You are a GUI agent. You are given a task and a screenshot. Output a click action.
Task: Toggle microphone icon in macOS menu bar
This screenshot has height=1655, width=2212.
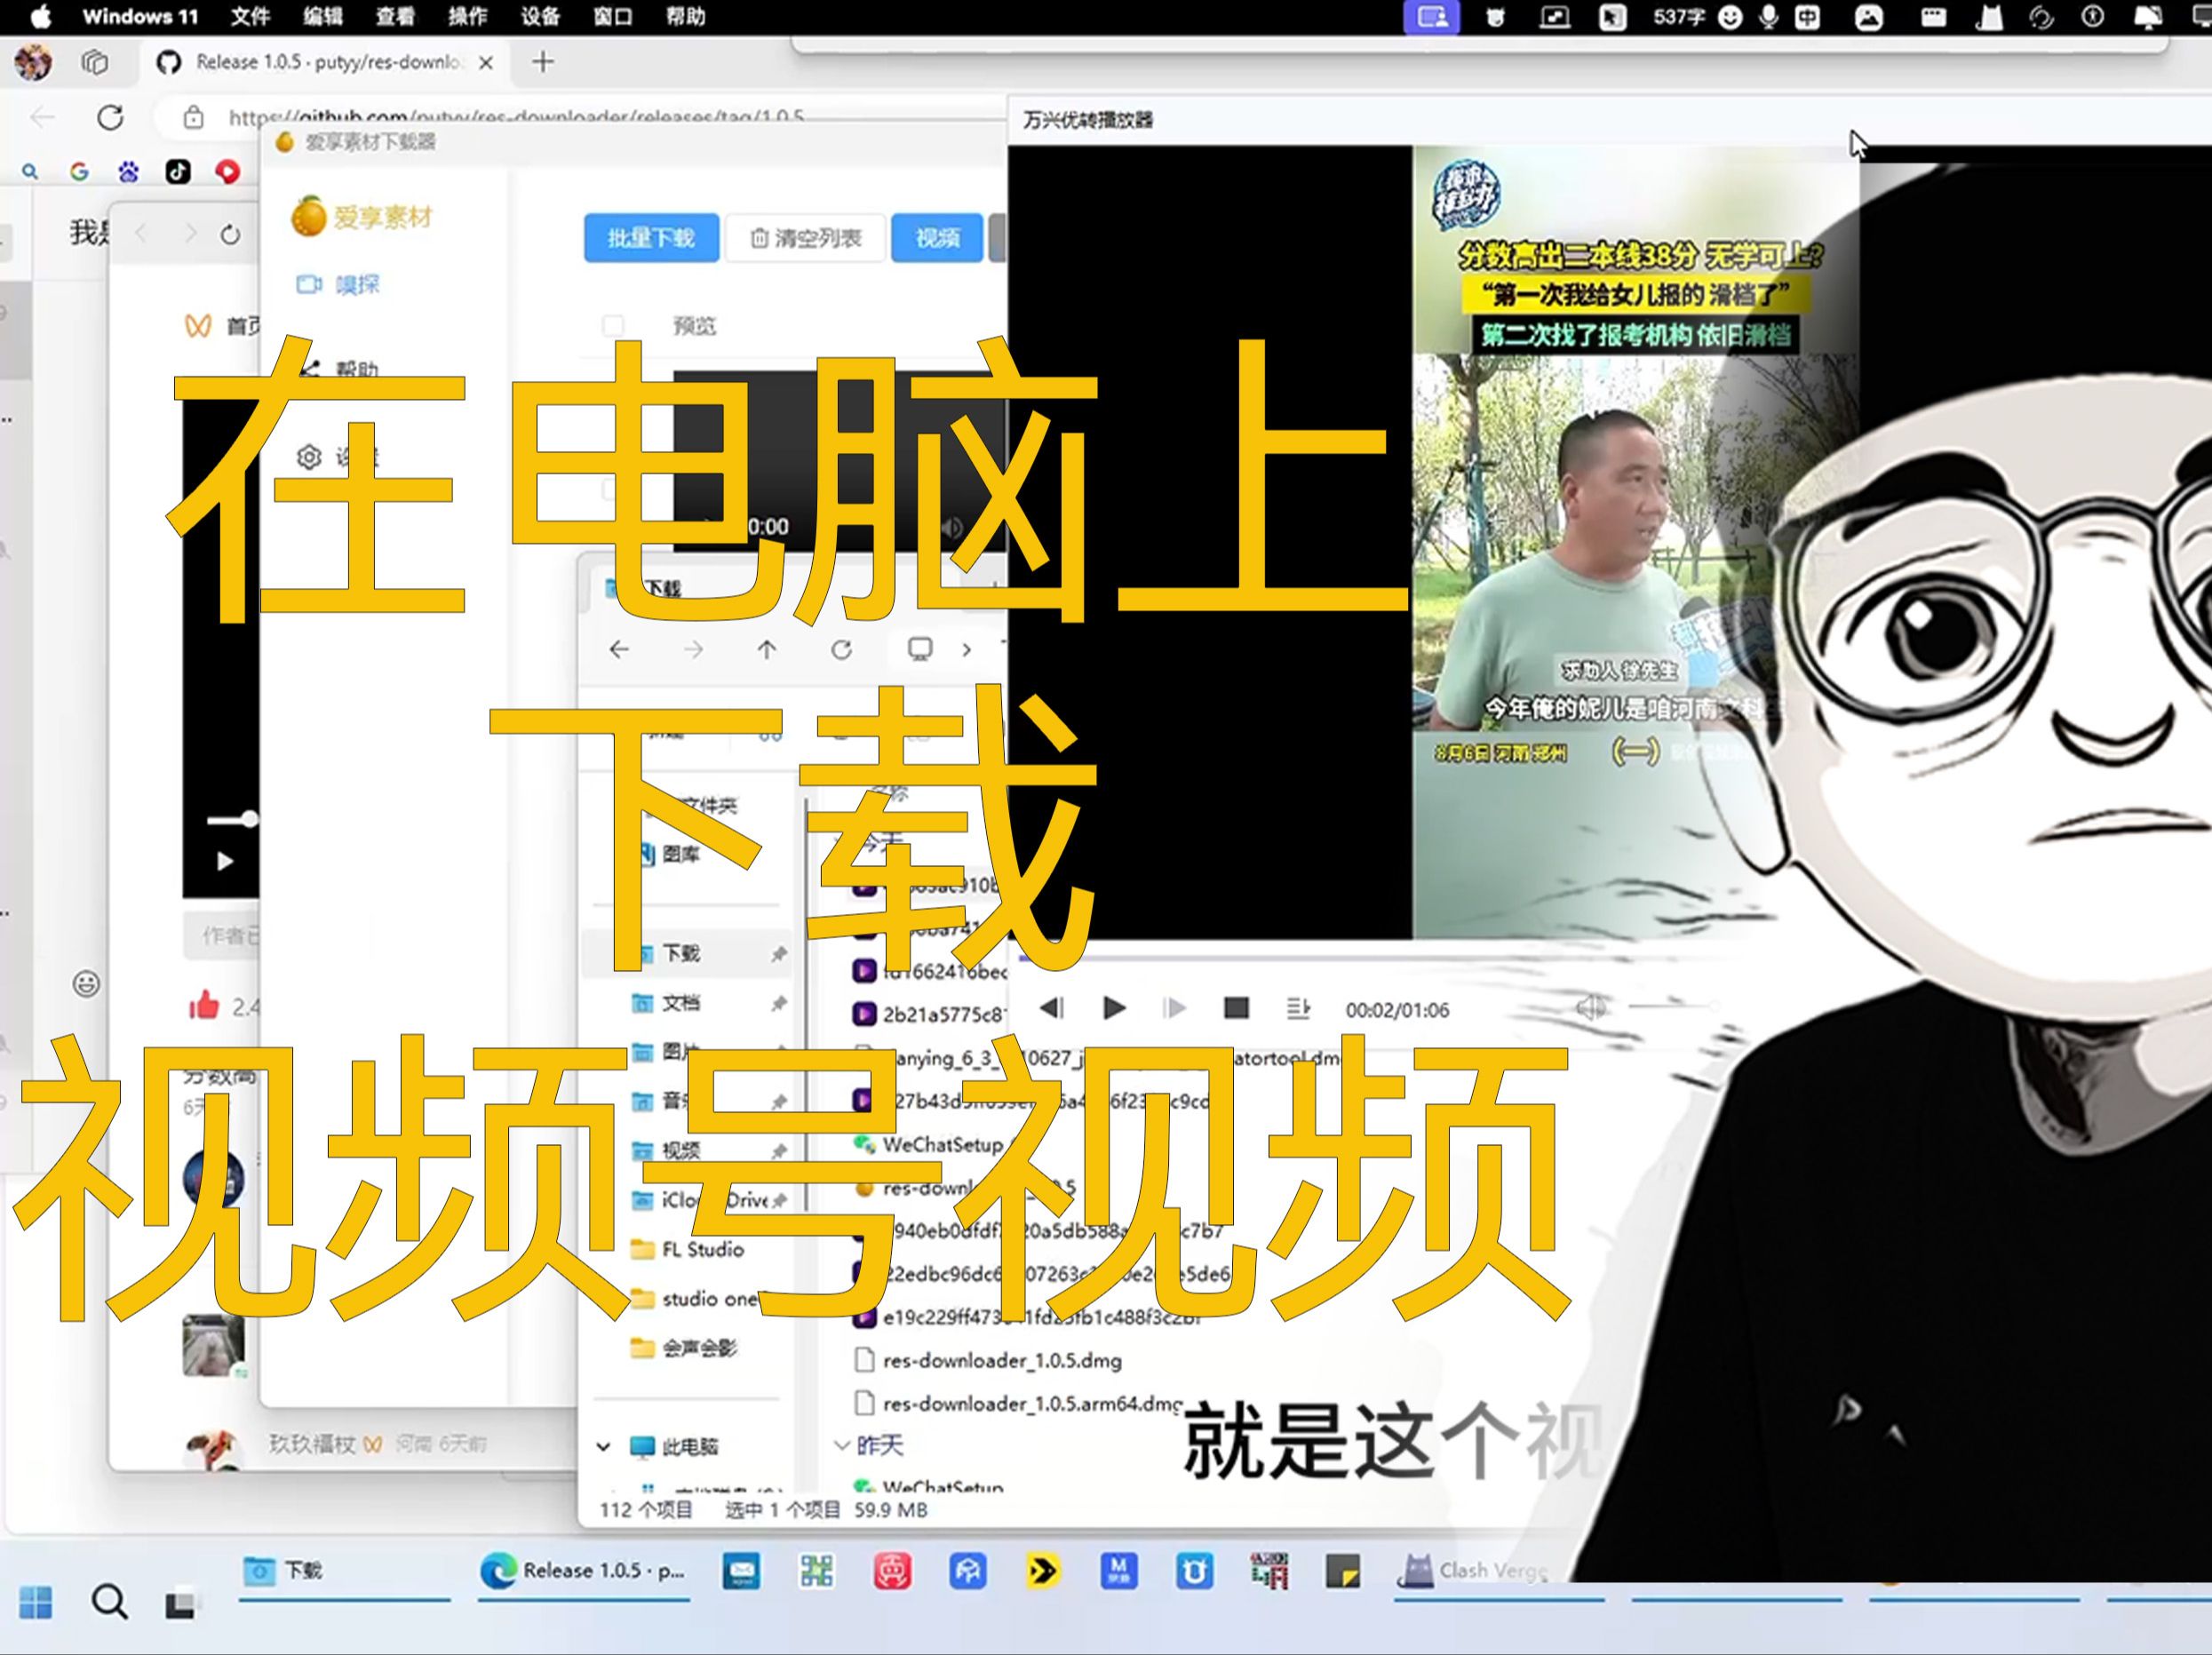(x=1768, y=17)
